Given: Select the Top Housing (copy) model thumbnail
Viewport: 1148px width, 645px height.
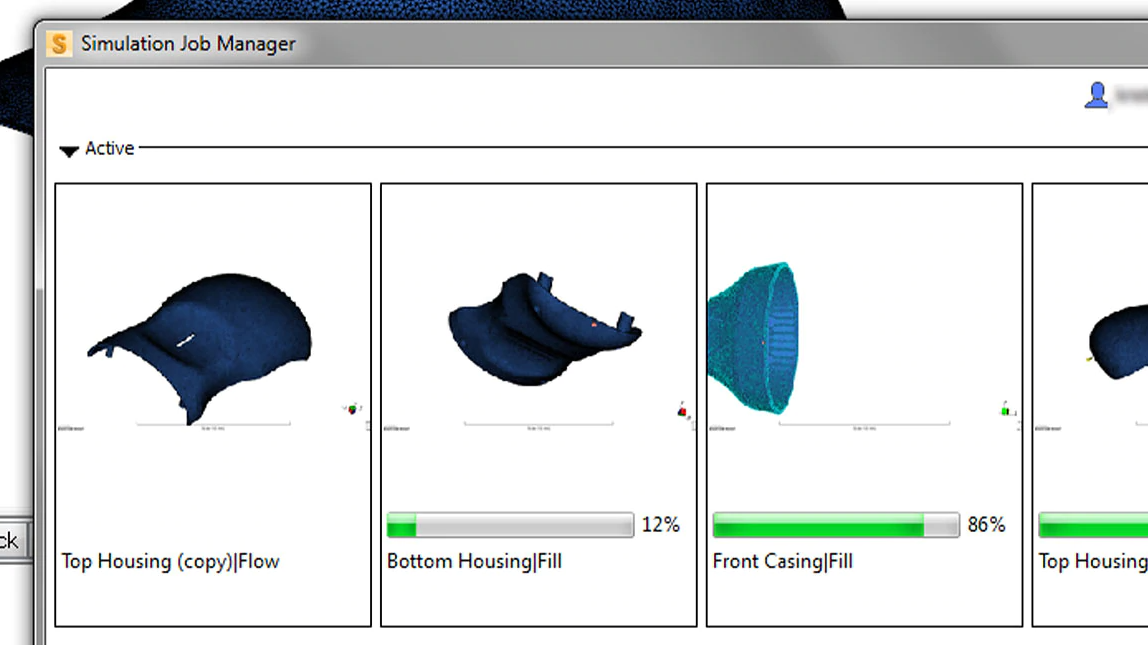Looking at the screenshot, I should [201, 348].
